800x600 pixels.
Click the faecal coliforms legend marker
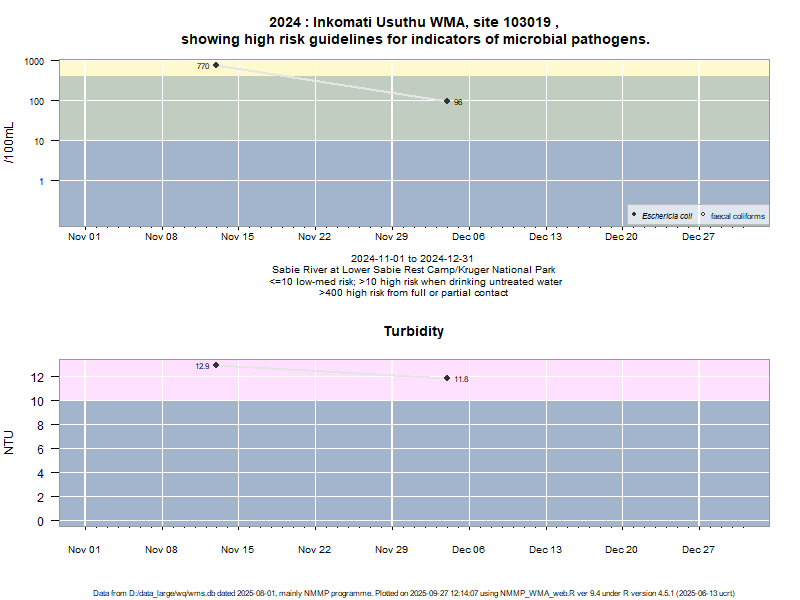point(703,215)
